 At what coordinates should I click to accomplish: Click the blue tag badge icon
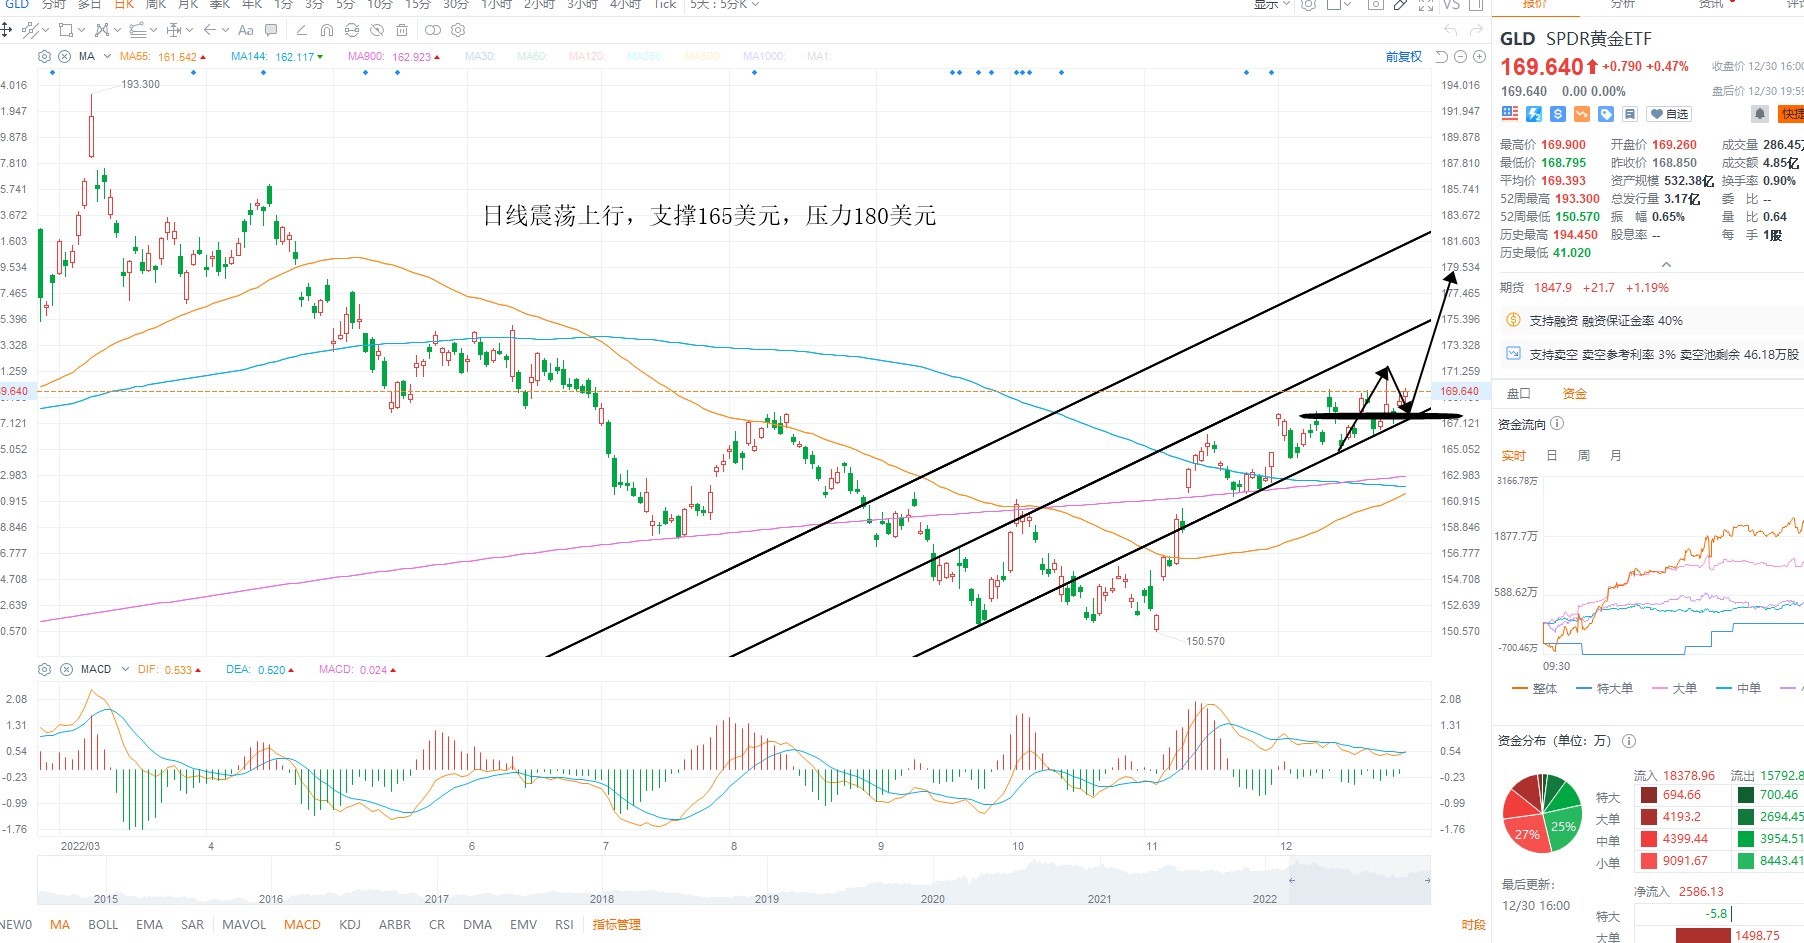tap(1606, 114)
